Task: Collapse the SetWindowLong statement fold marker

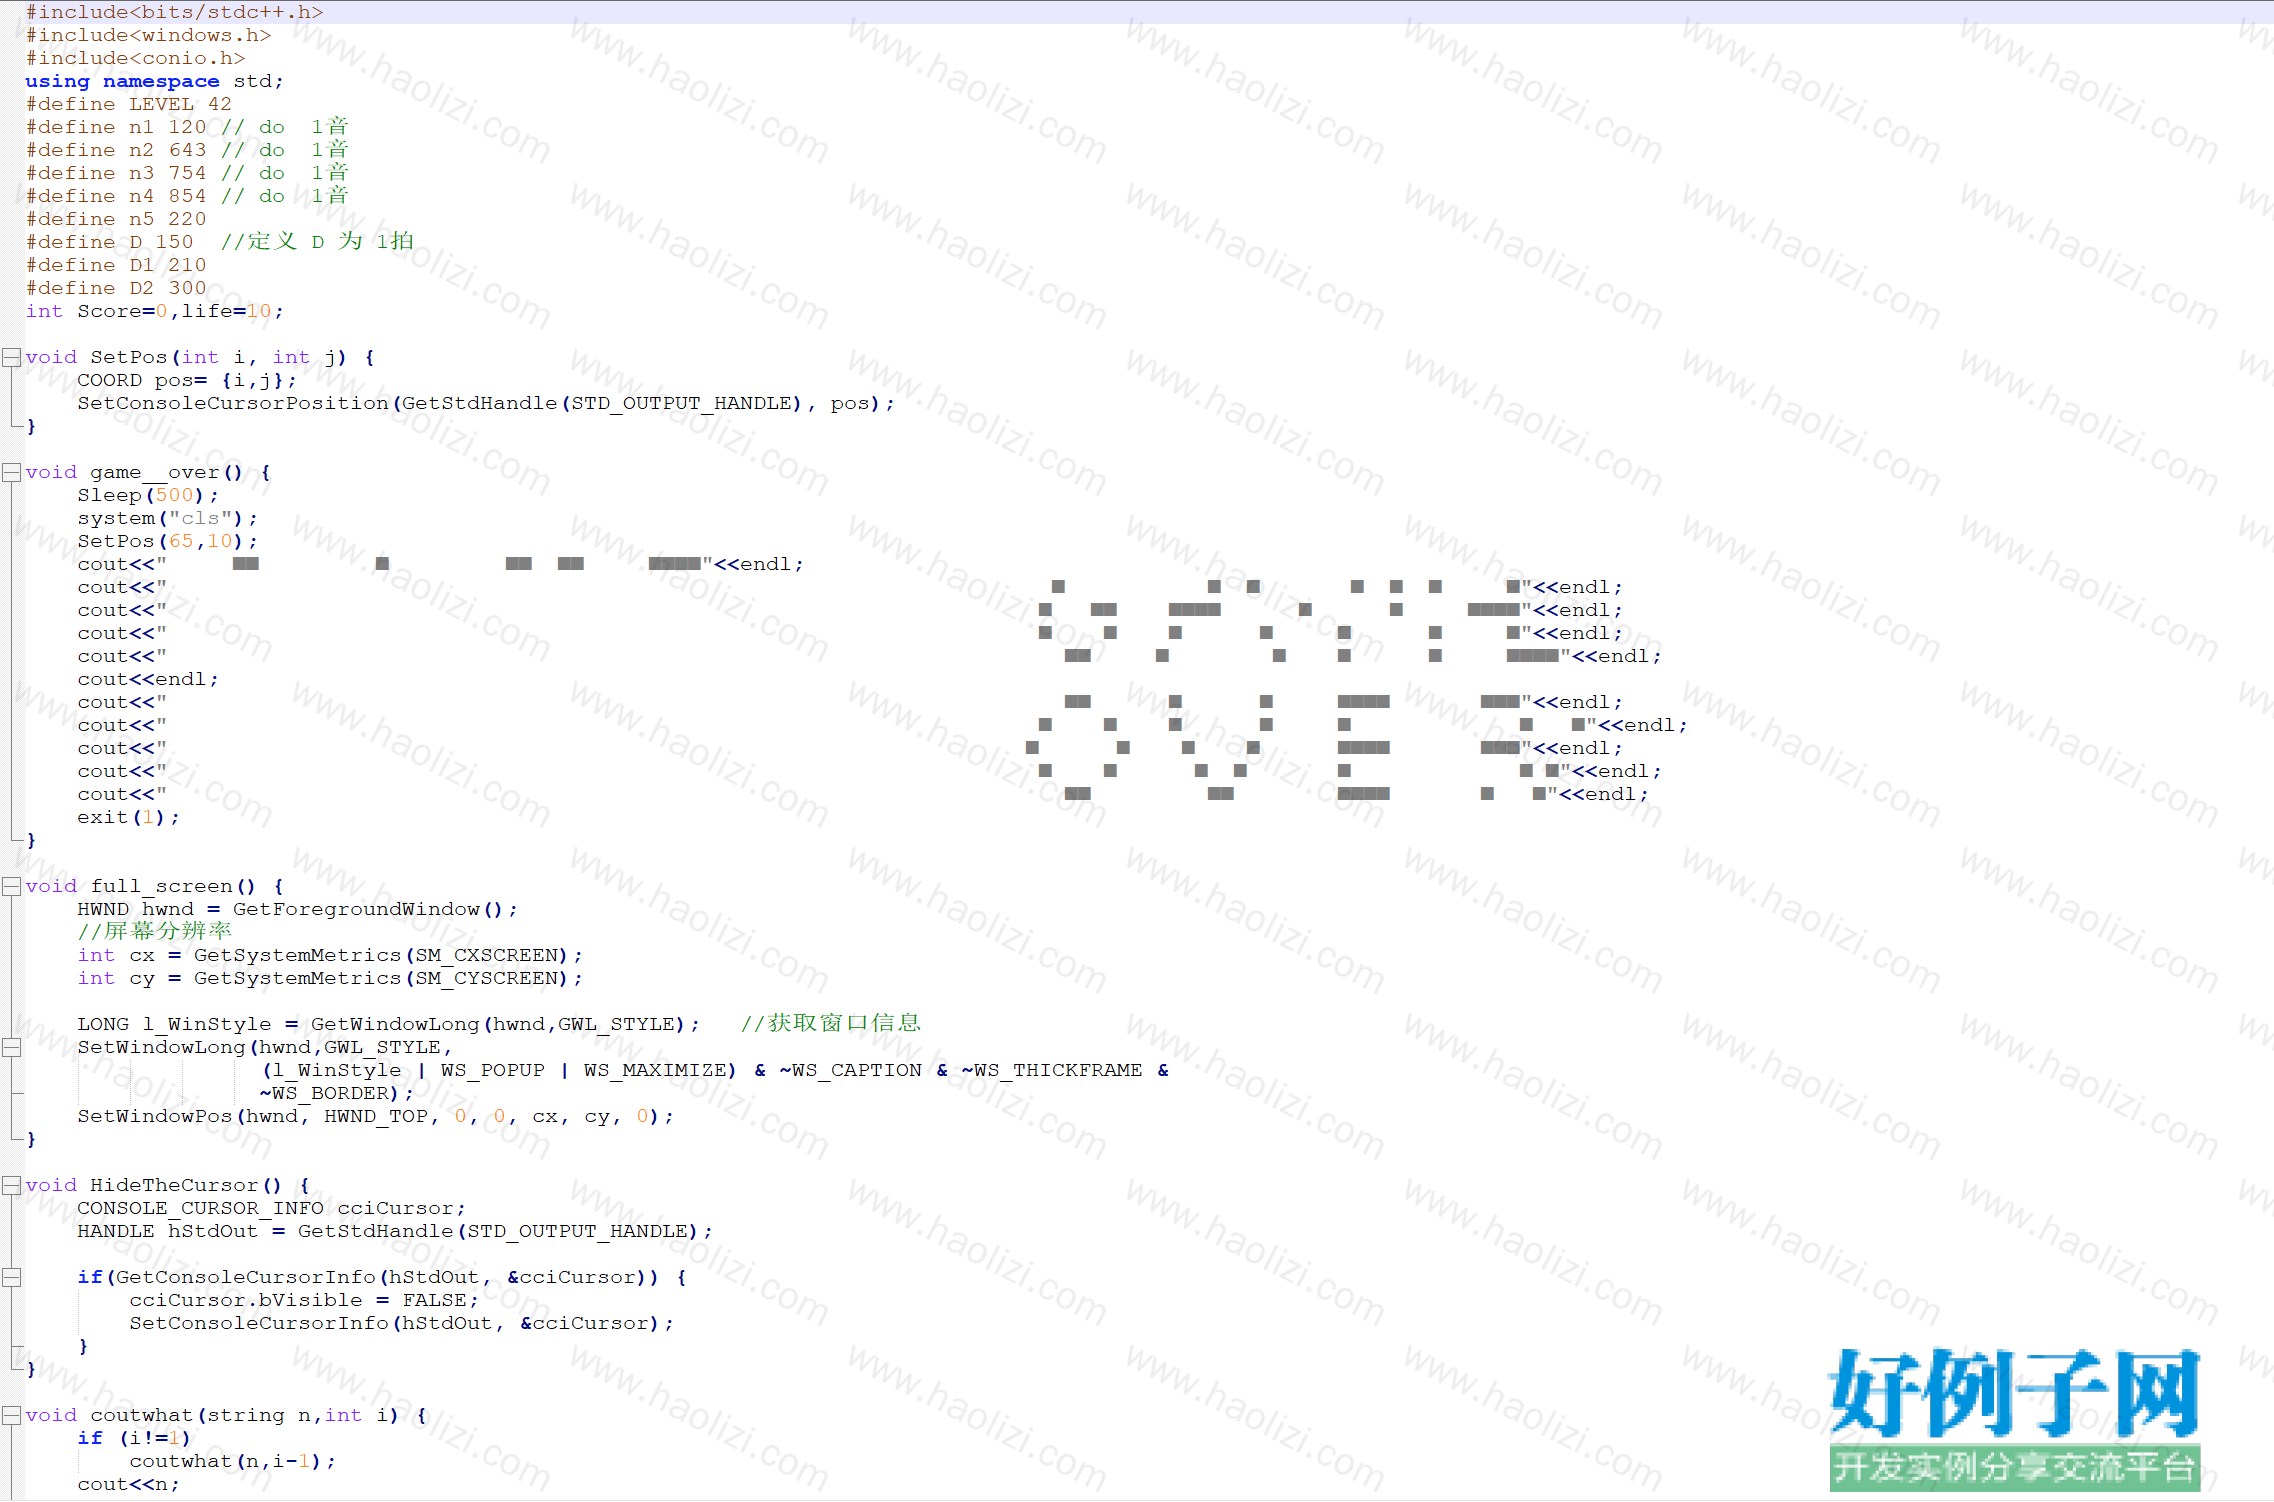Action: (x=11, y=1047)
